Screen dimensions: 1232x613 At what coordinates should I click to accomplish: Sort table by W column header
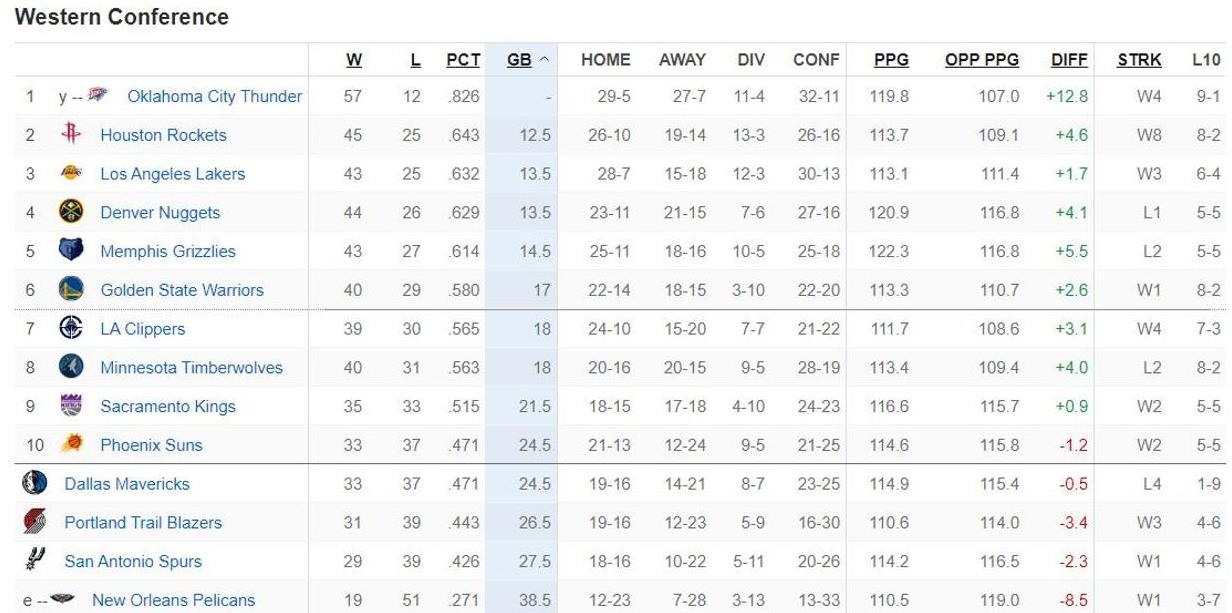pyautogui.click(x=354, y=60)
